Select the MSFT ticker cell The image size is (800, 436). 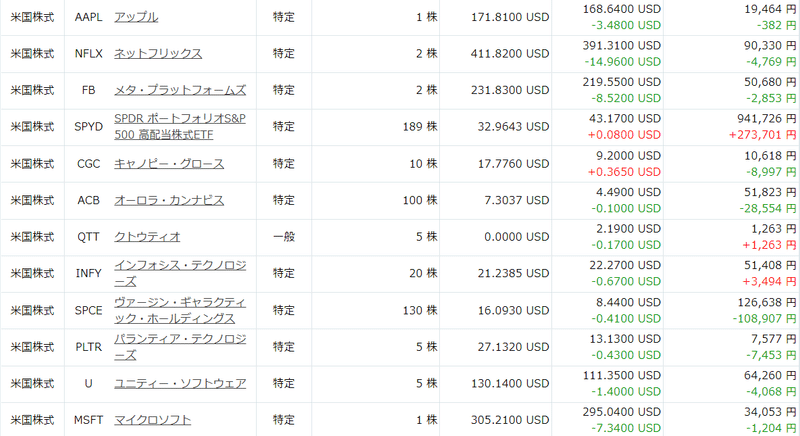point(88,420)
